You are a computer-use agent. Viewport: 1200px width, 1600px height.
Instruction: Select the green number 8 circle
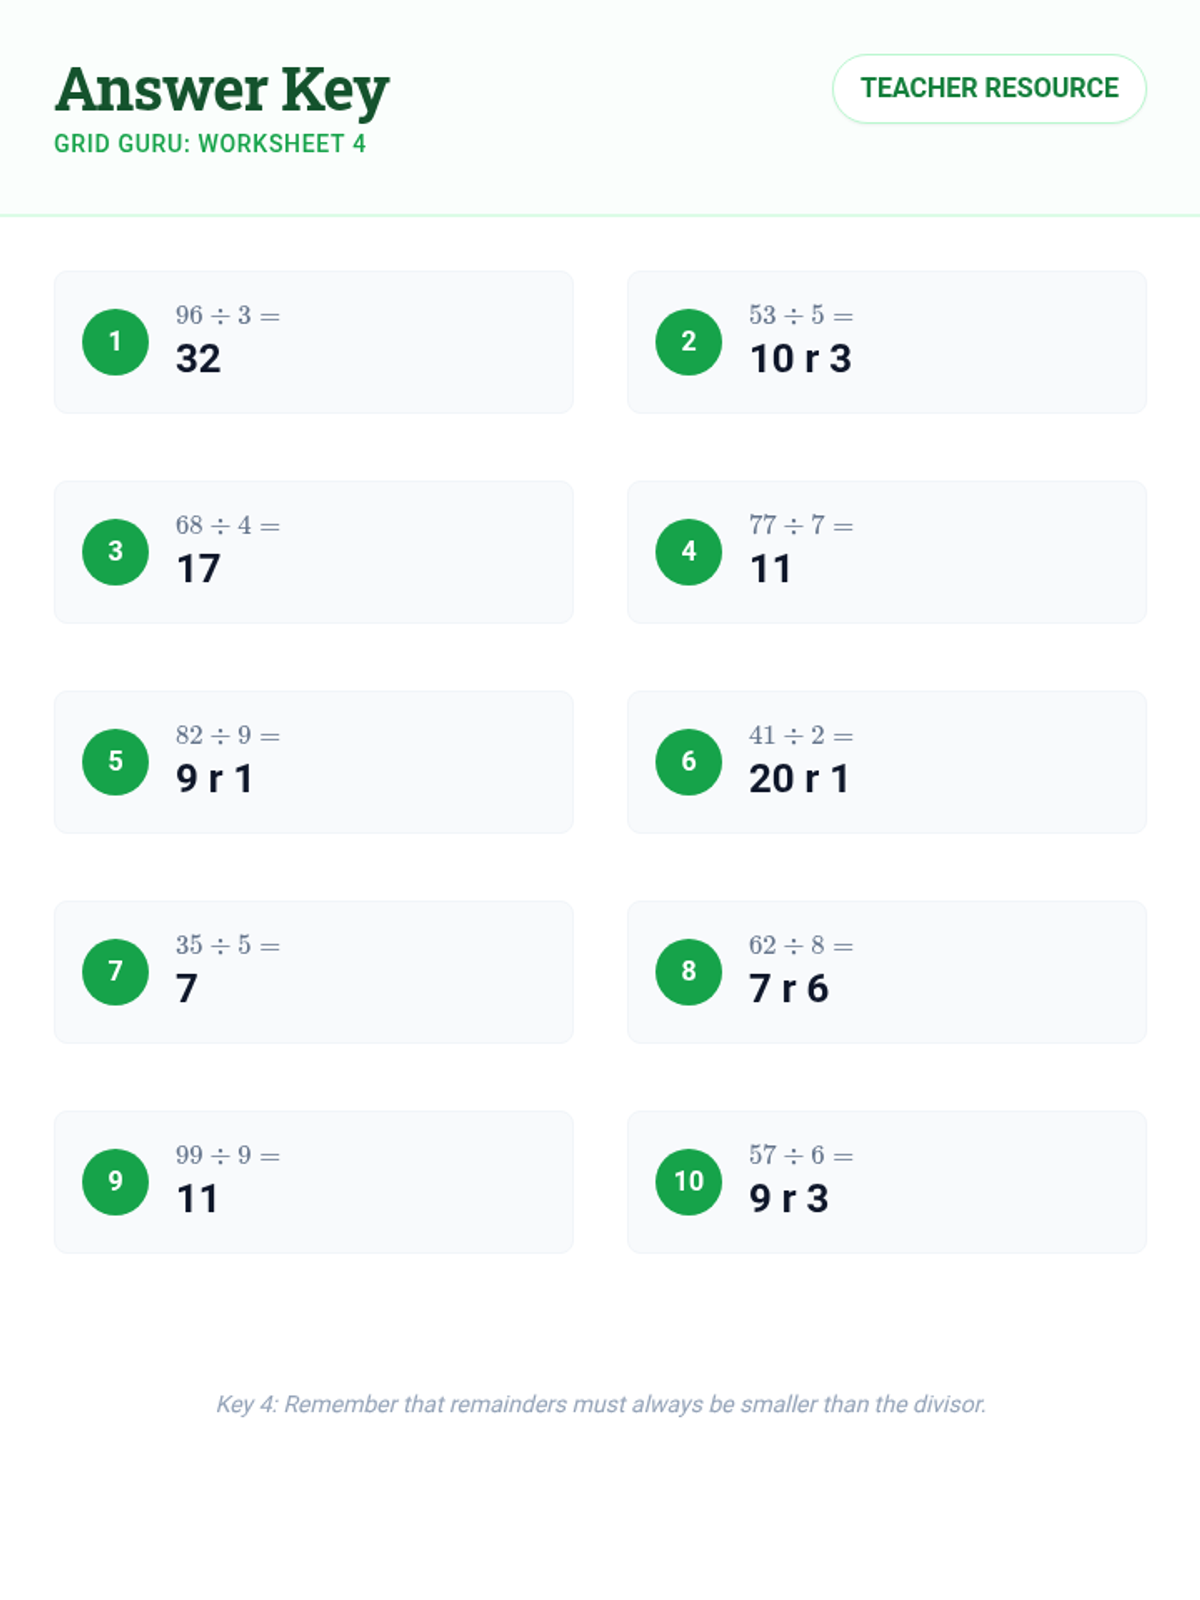(x=688, y=972)
